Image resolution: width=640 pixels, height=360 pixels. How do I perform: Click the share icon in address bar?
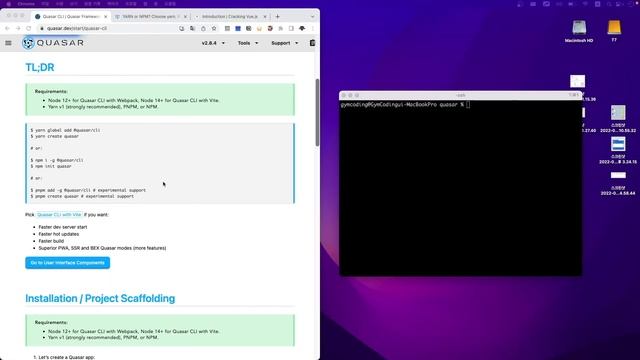click(x=203, y=28)
